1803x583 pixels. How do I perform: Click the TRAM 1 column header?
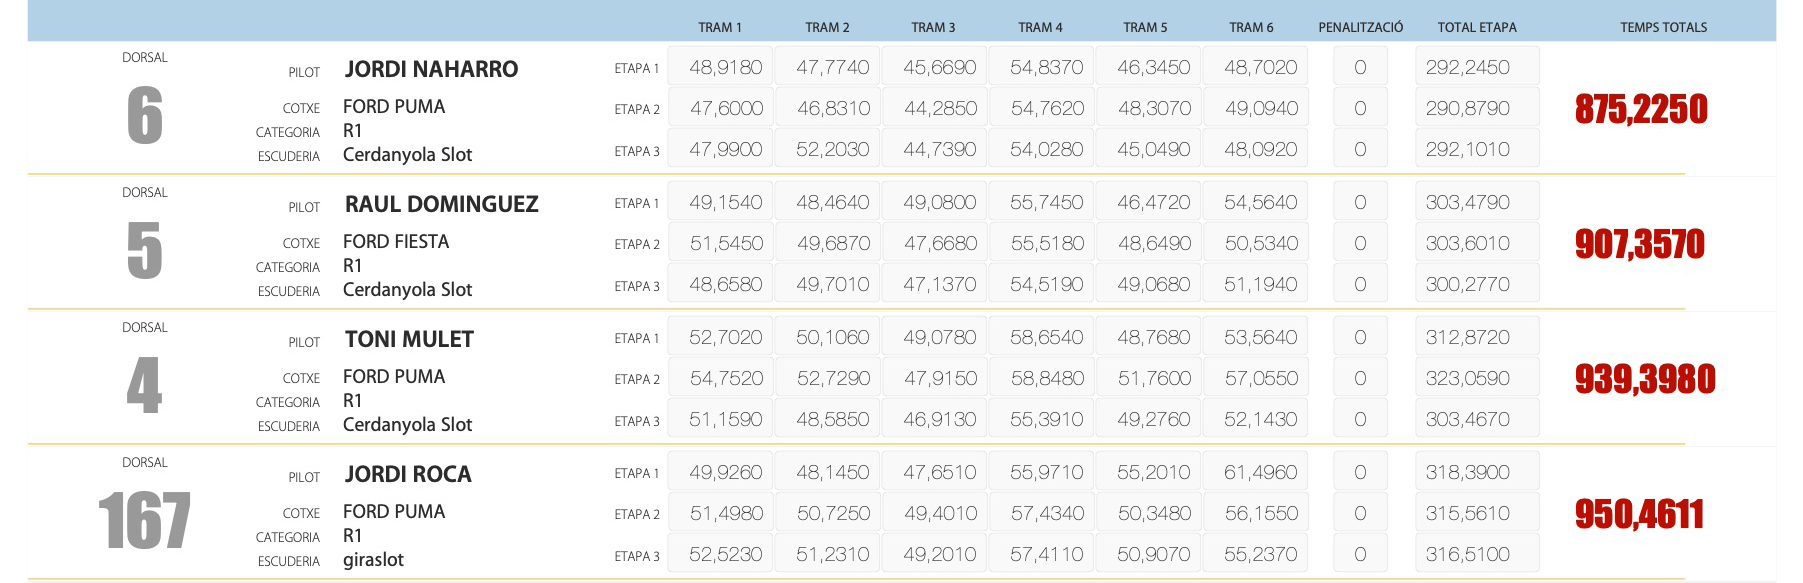720,27
